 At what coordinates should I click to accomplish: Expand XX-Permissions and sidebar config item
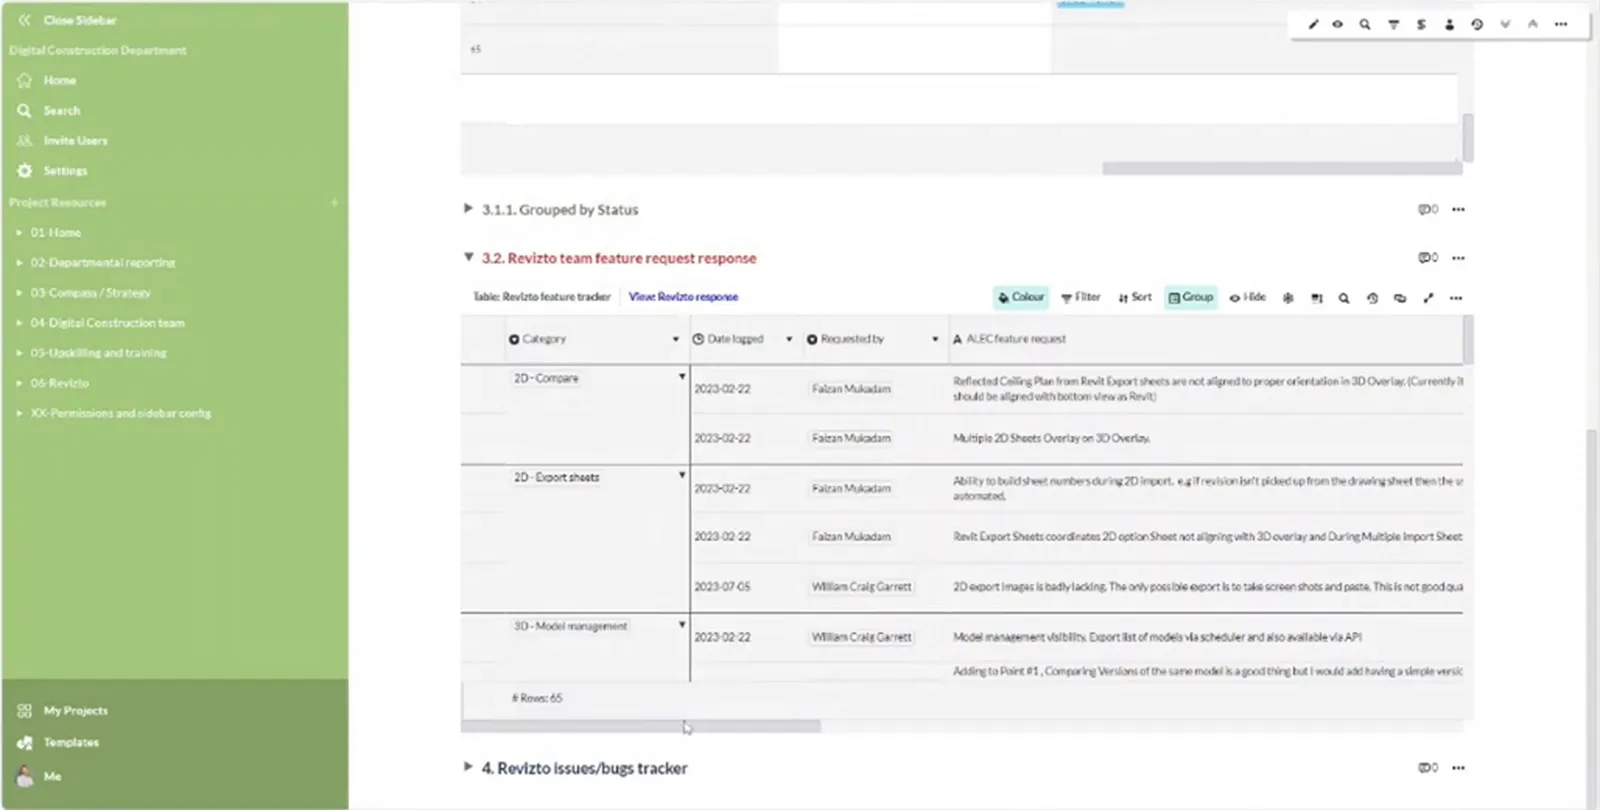pos(19,413)
